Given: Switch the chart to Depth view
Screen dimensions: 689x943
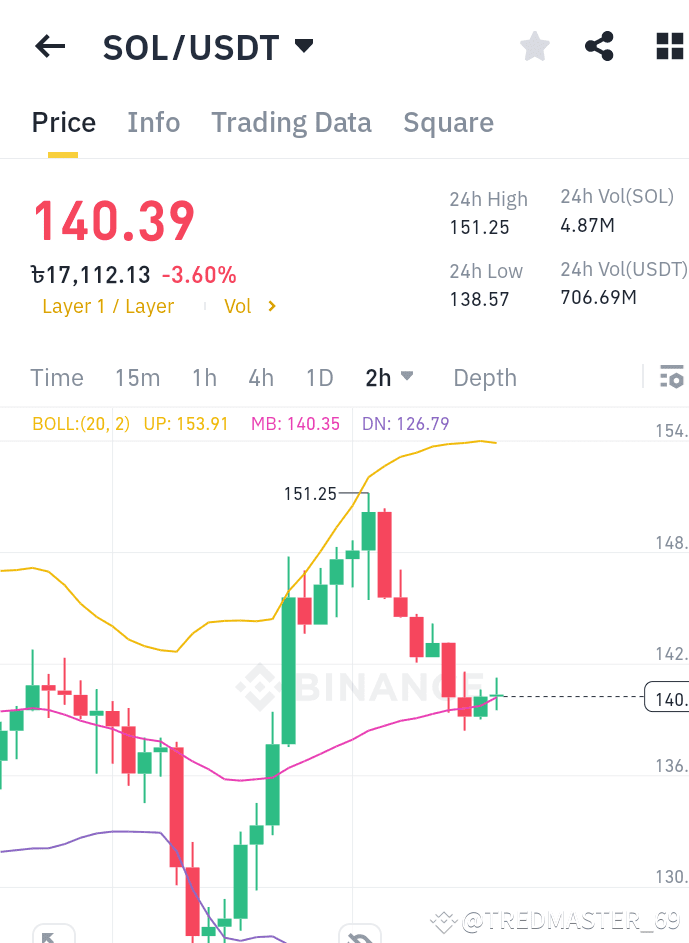Looking at the screenshot, I should [x=484, y=378].
